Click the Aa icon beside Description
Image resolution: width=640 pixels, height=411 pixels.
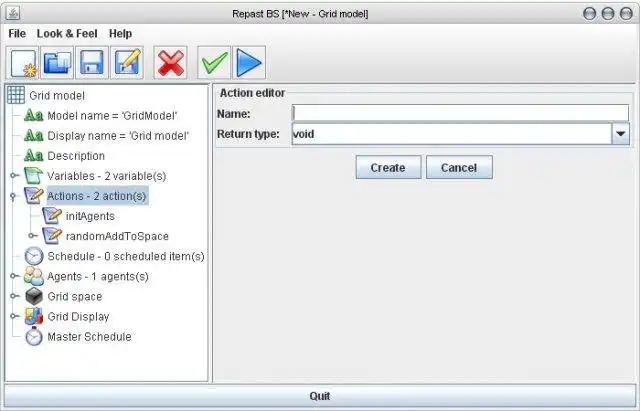pos(33,156)
